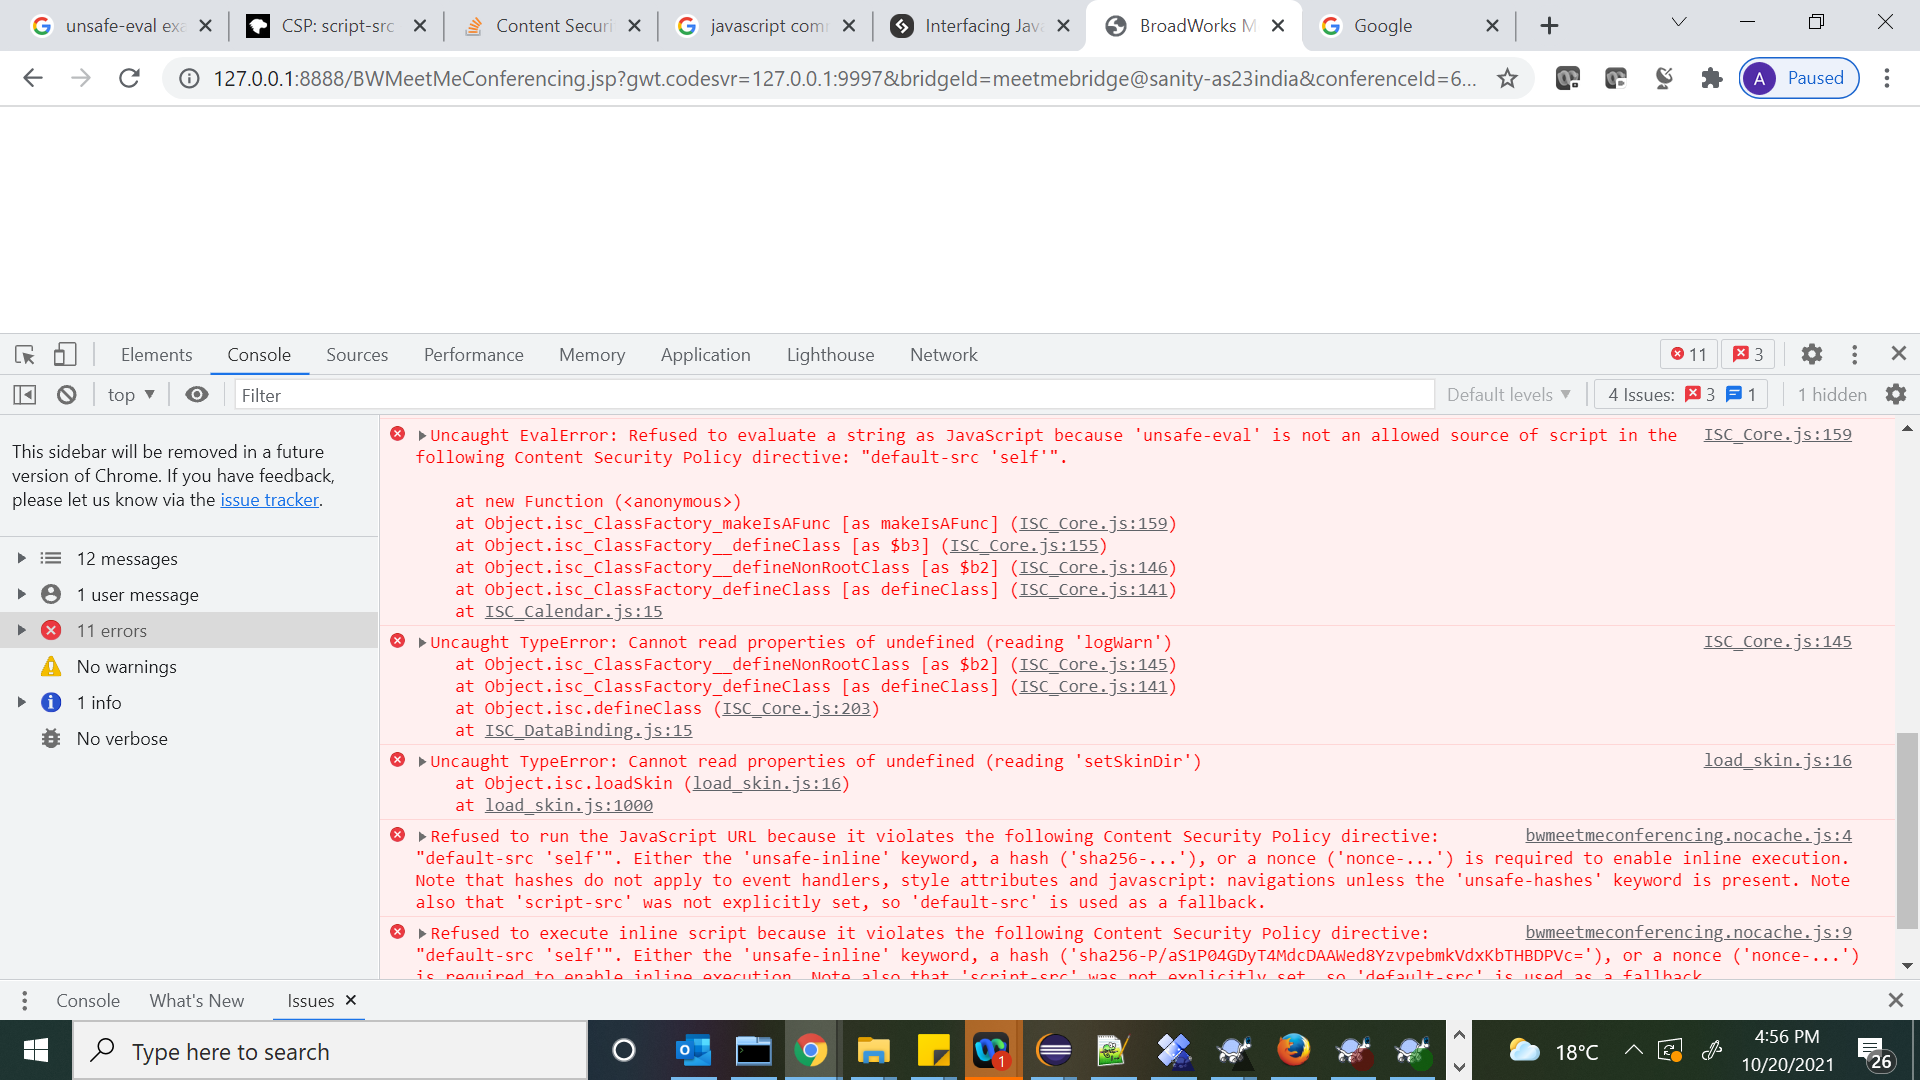Bookmark this page with the star icon
Image resolution: width=1920 pixels, height=1080 pixels.
click(1507, 78)
